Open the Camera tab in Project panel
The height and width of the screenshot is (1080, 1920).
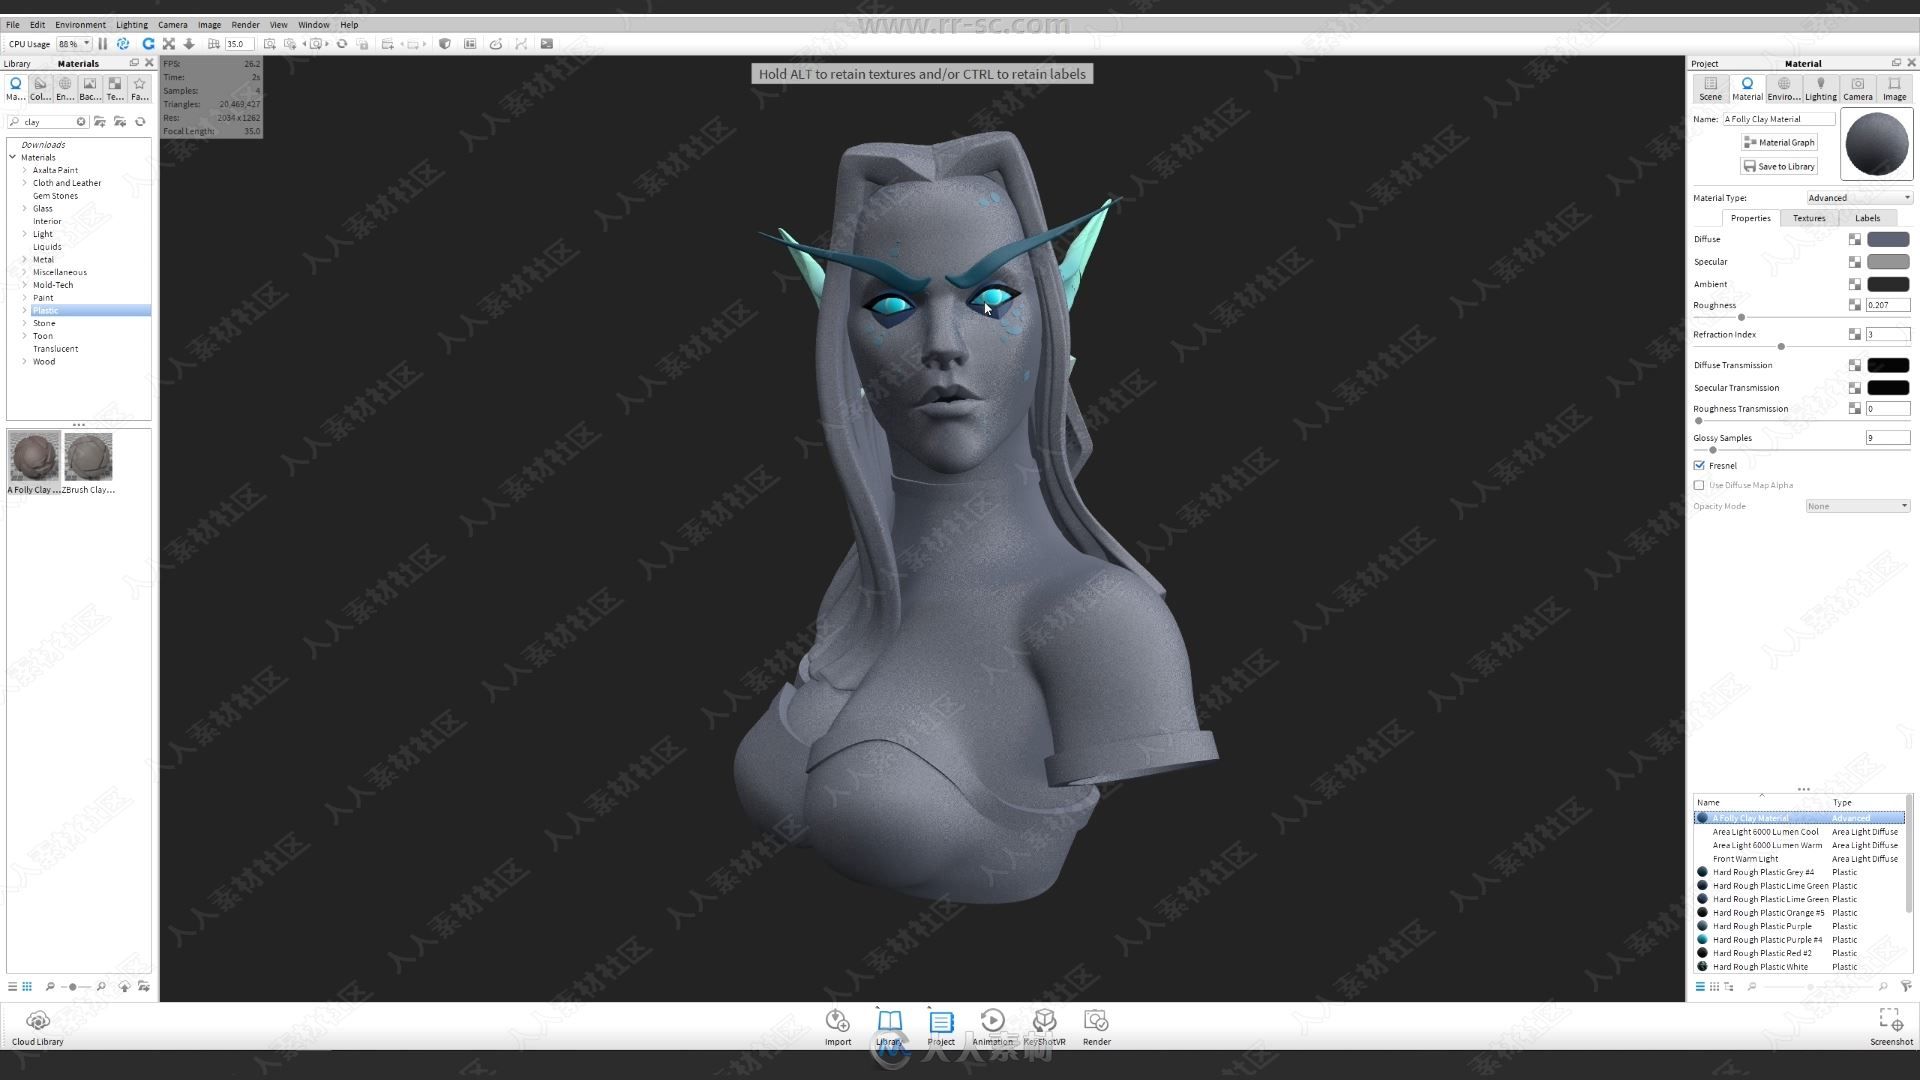click(x=1857, y=89)
